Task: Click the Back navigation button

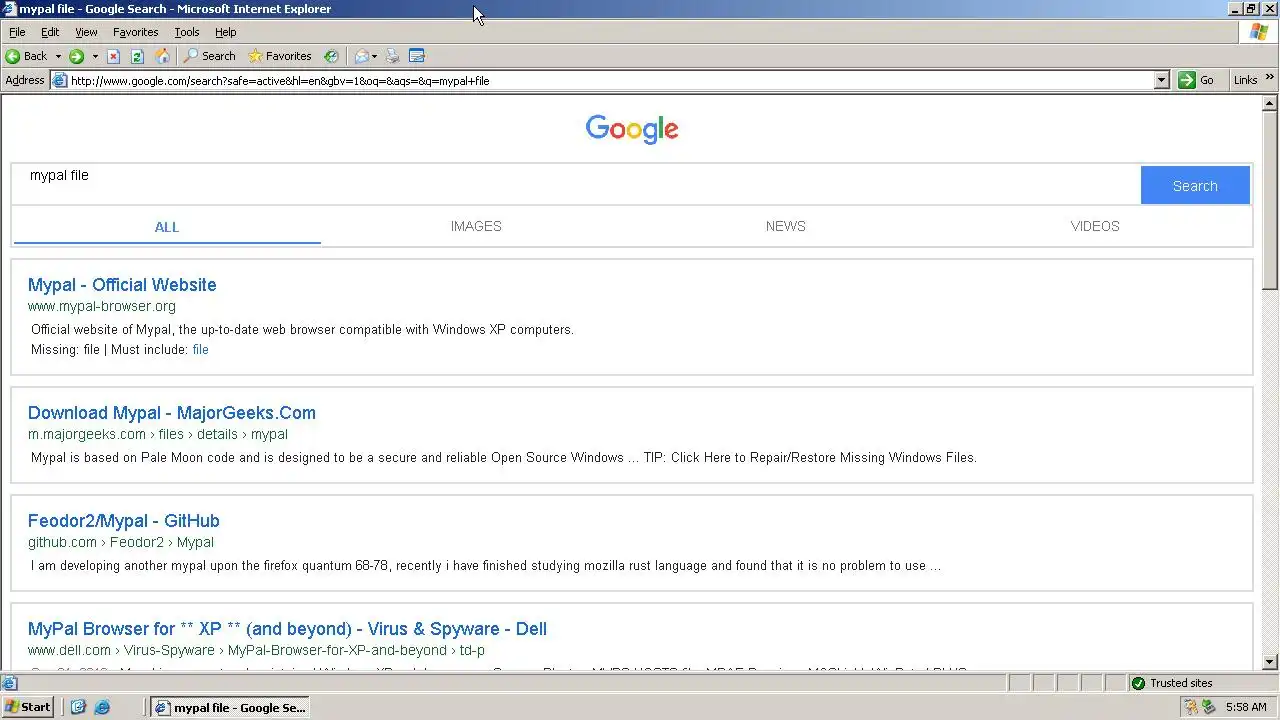Action: pos(27,56)
